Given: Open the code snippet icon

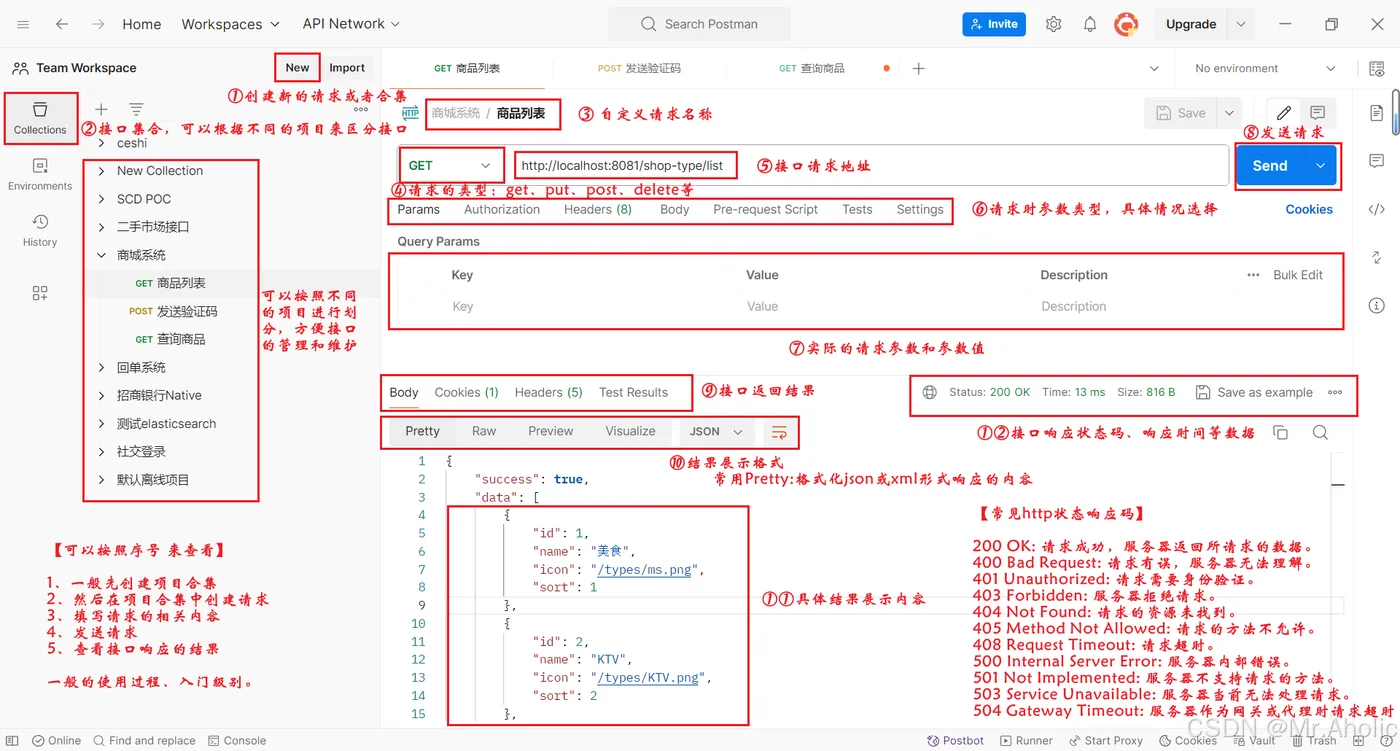Looking at the screenshot, I should pos(1377,209).
